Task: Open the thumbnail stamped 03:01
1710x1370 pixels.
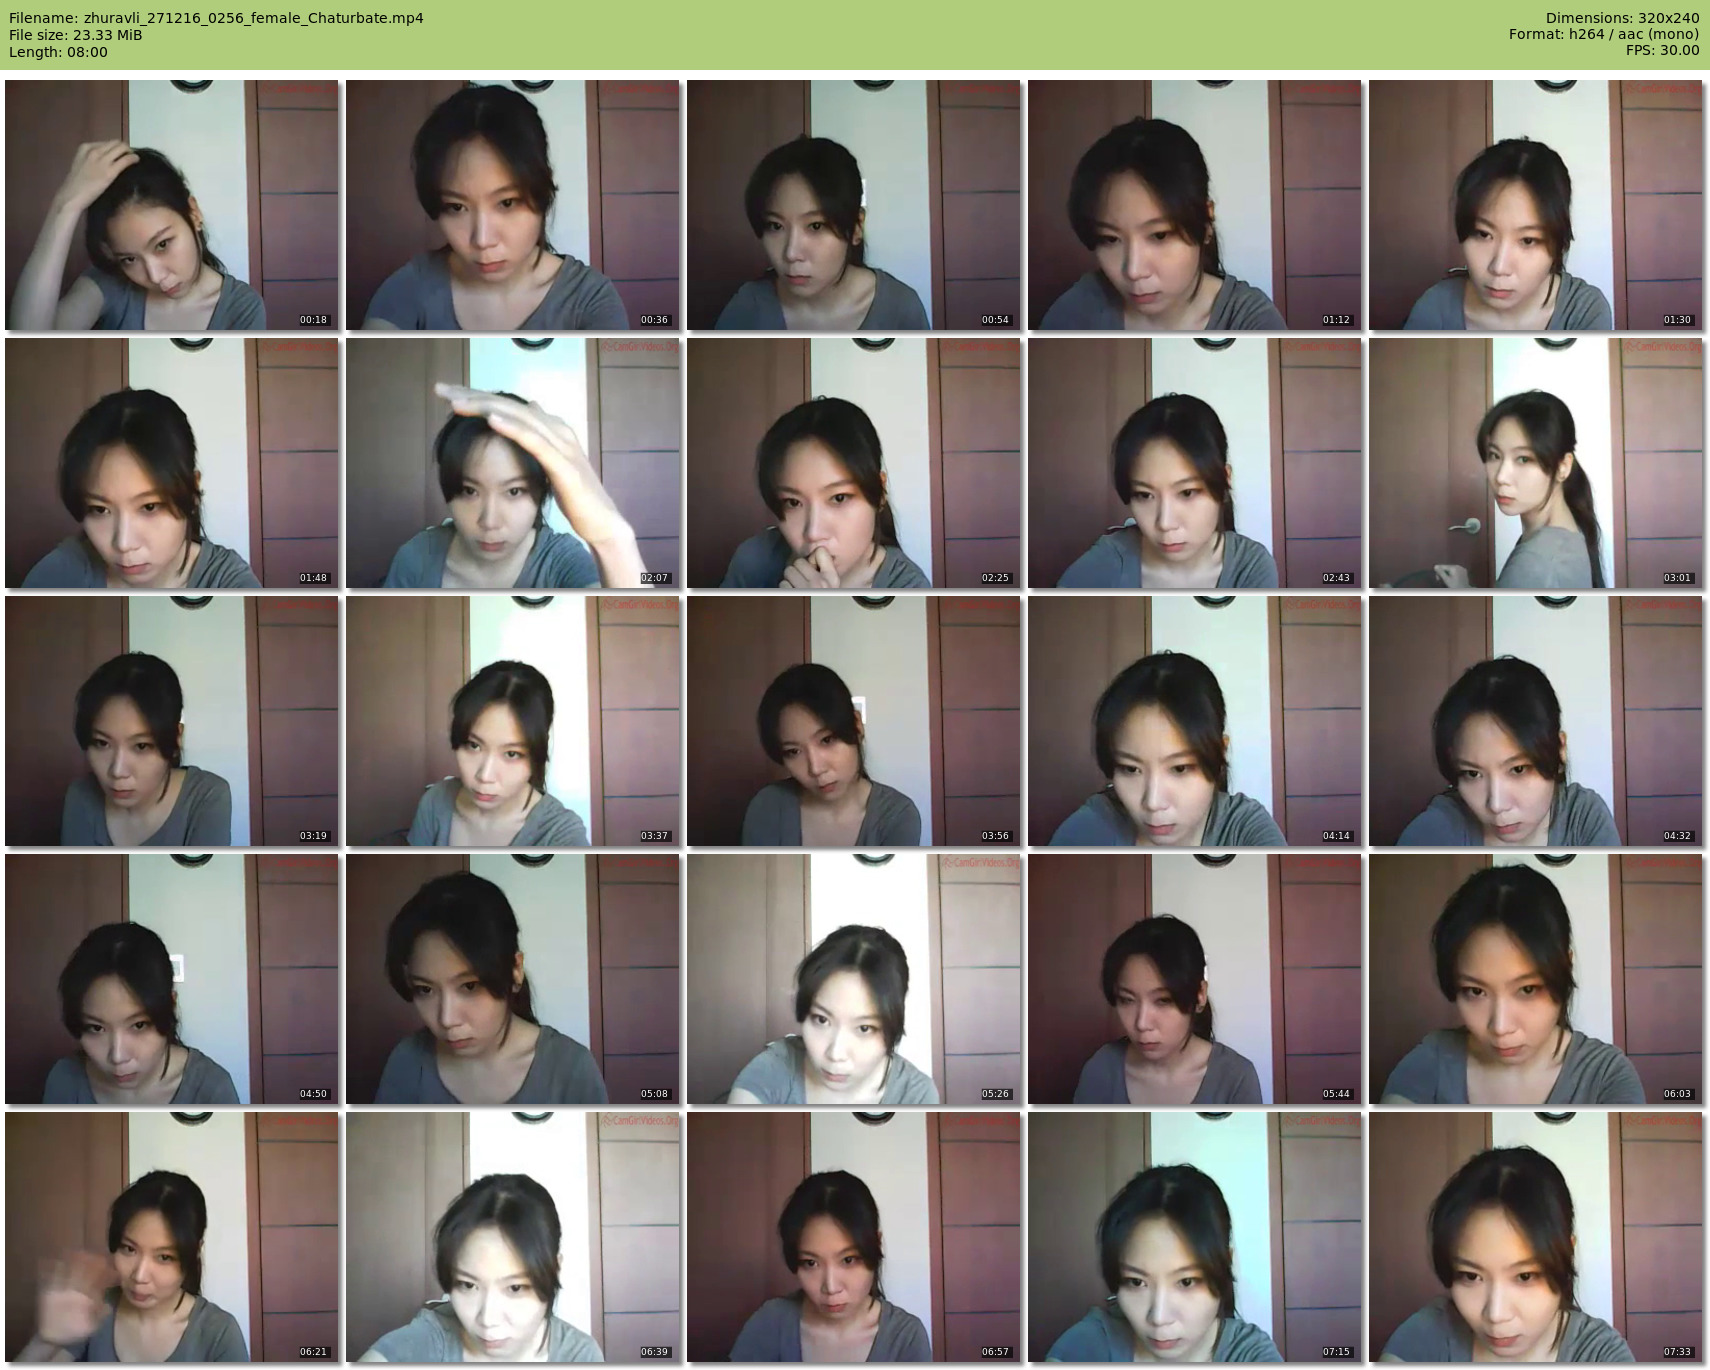Action: (x=1535, y=463)
